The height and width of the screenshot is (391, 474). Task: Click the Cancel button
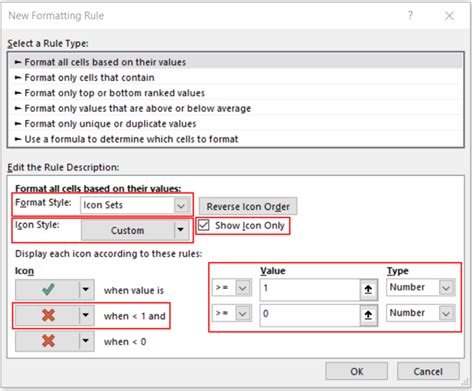coord(428,371)
